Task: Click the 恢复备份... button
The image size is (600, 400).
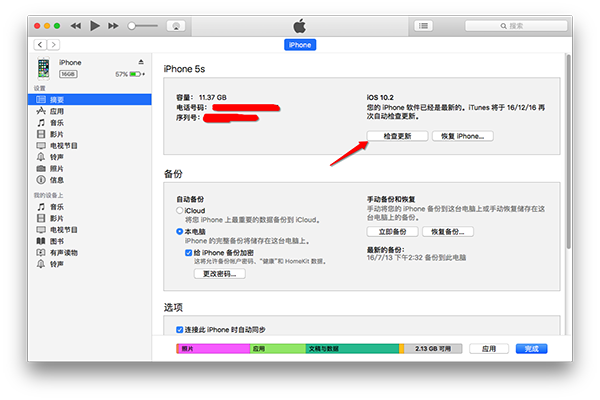Action: click(x=448, y=232)
